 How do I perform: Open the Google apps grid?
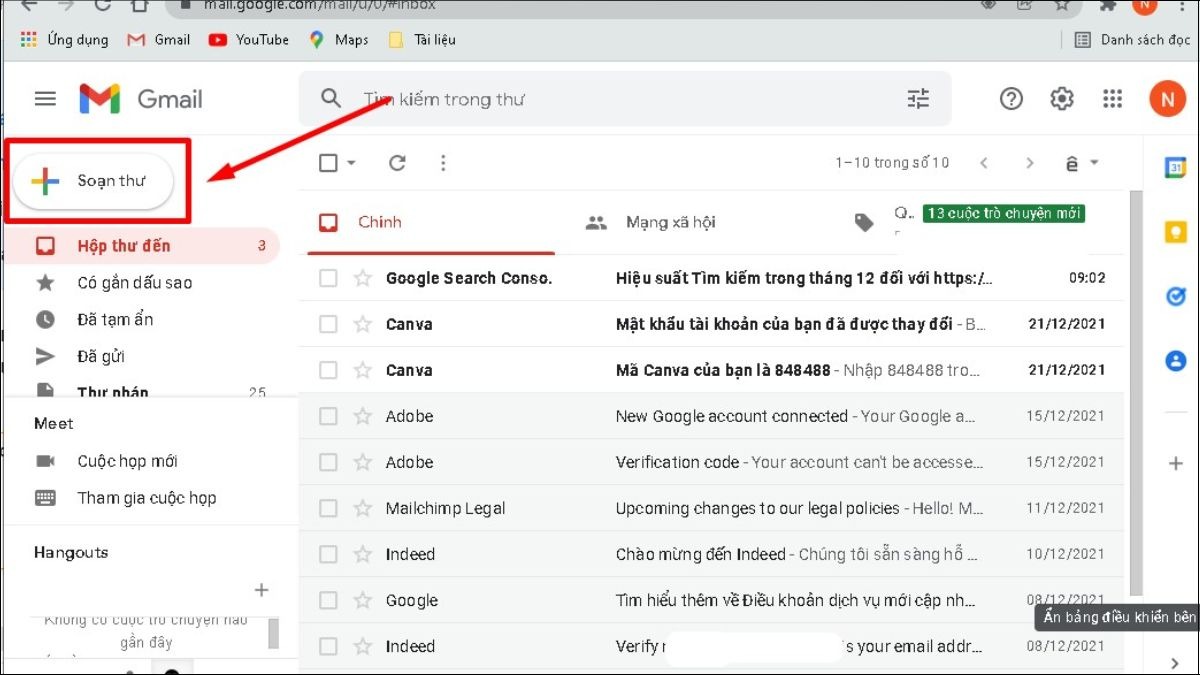click(1112, 99)
